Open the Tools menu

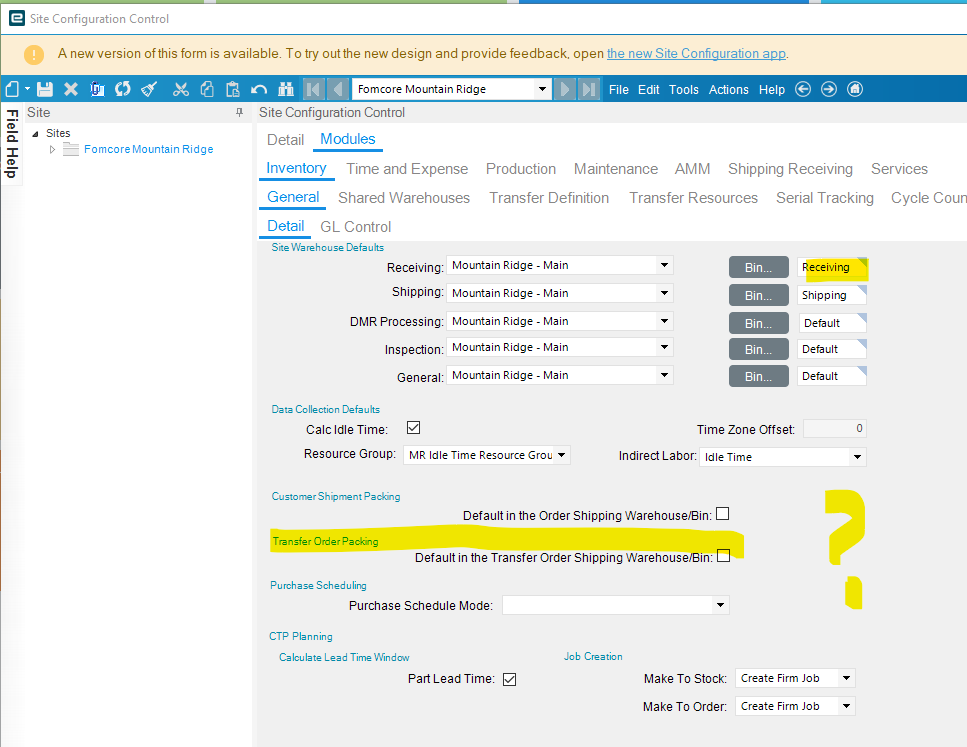(684, 89)
